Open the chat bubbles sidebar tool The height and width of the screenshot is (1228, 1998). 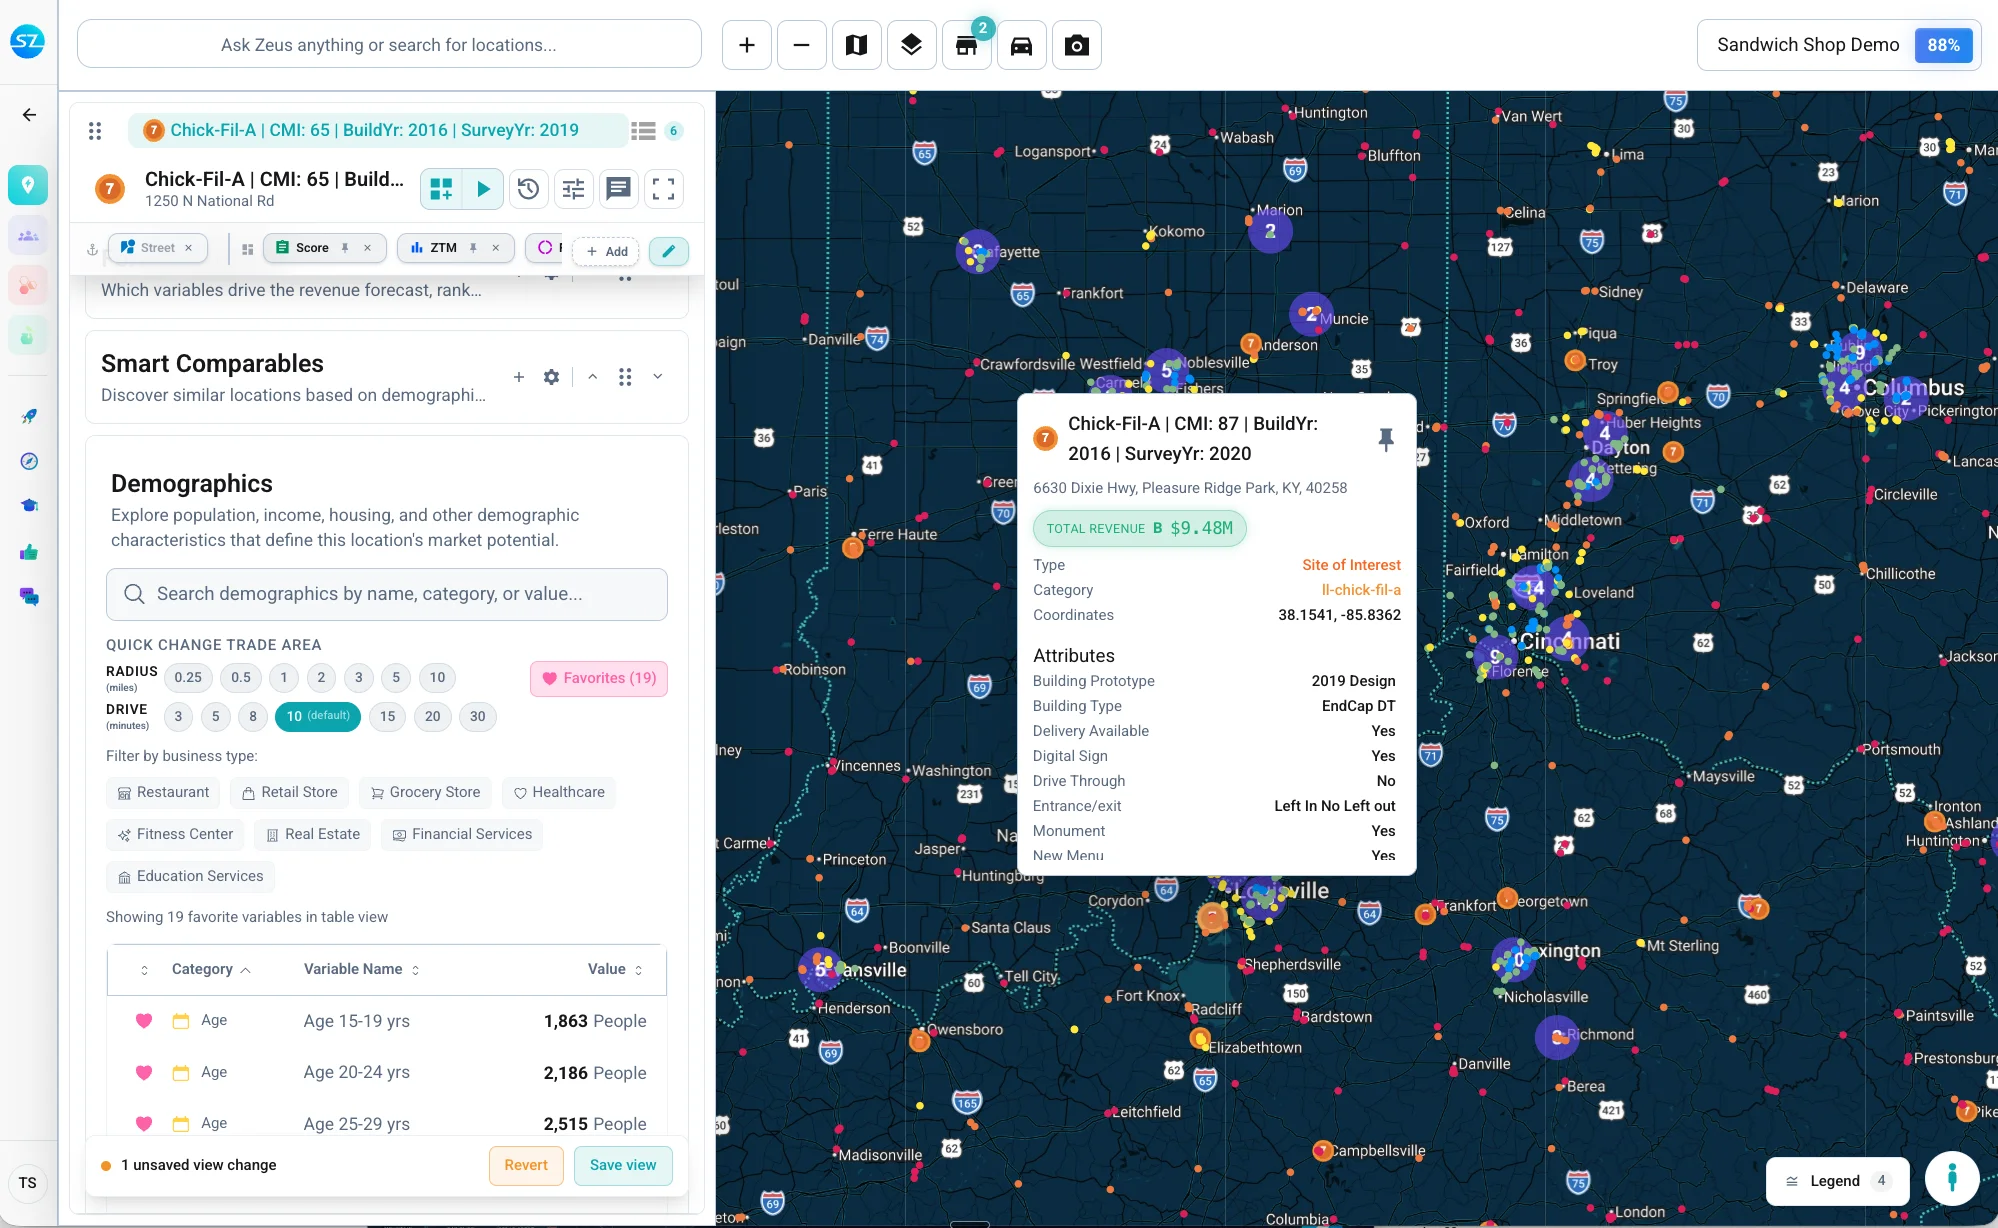(29, 597)
